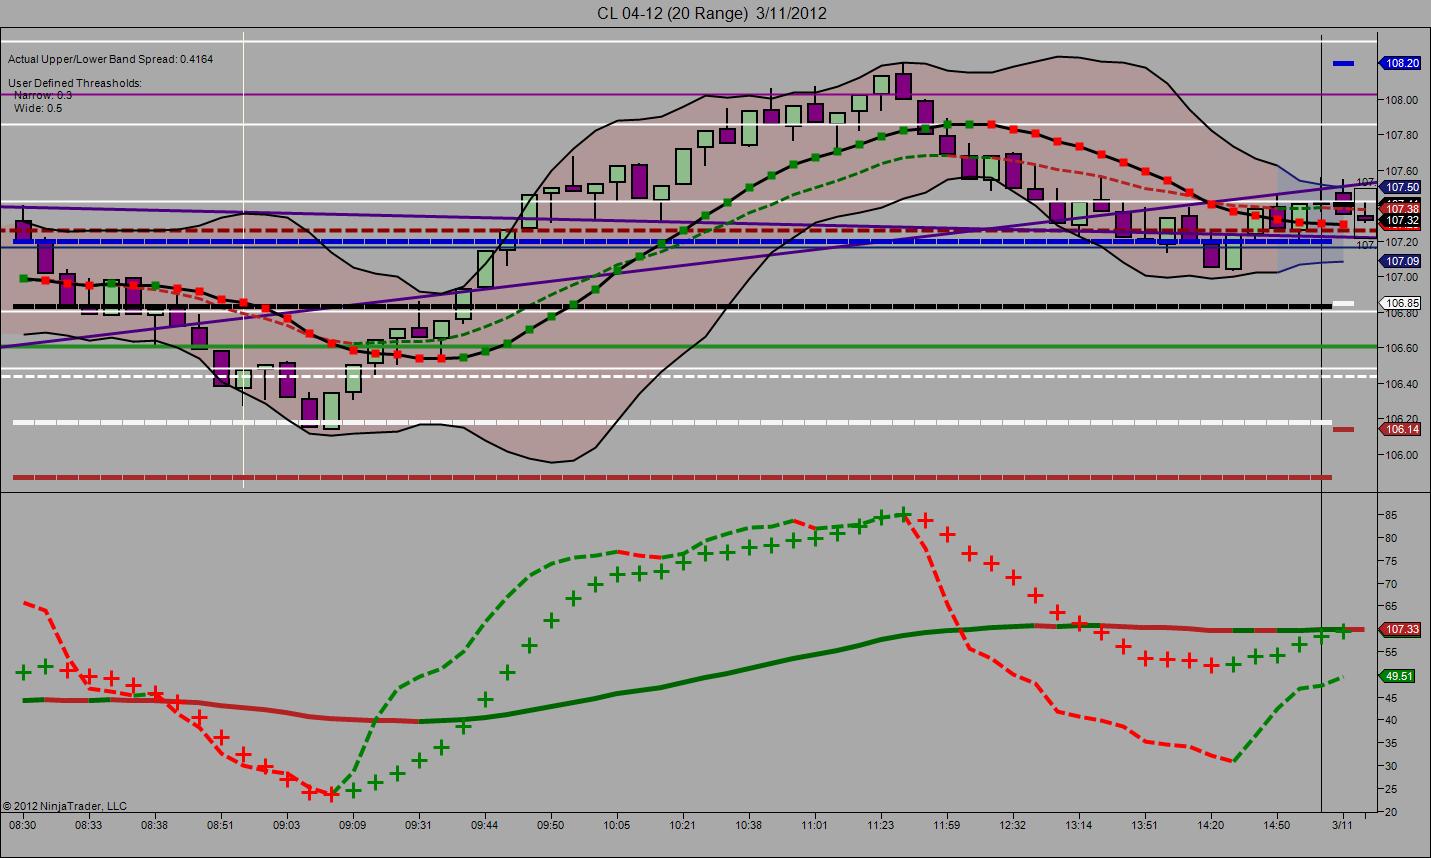This screenshot has height=858, width=1431.
Task: Click the User Defined Threasholds label
Action: [75, 83]
